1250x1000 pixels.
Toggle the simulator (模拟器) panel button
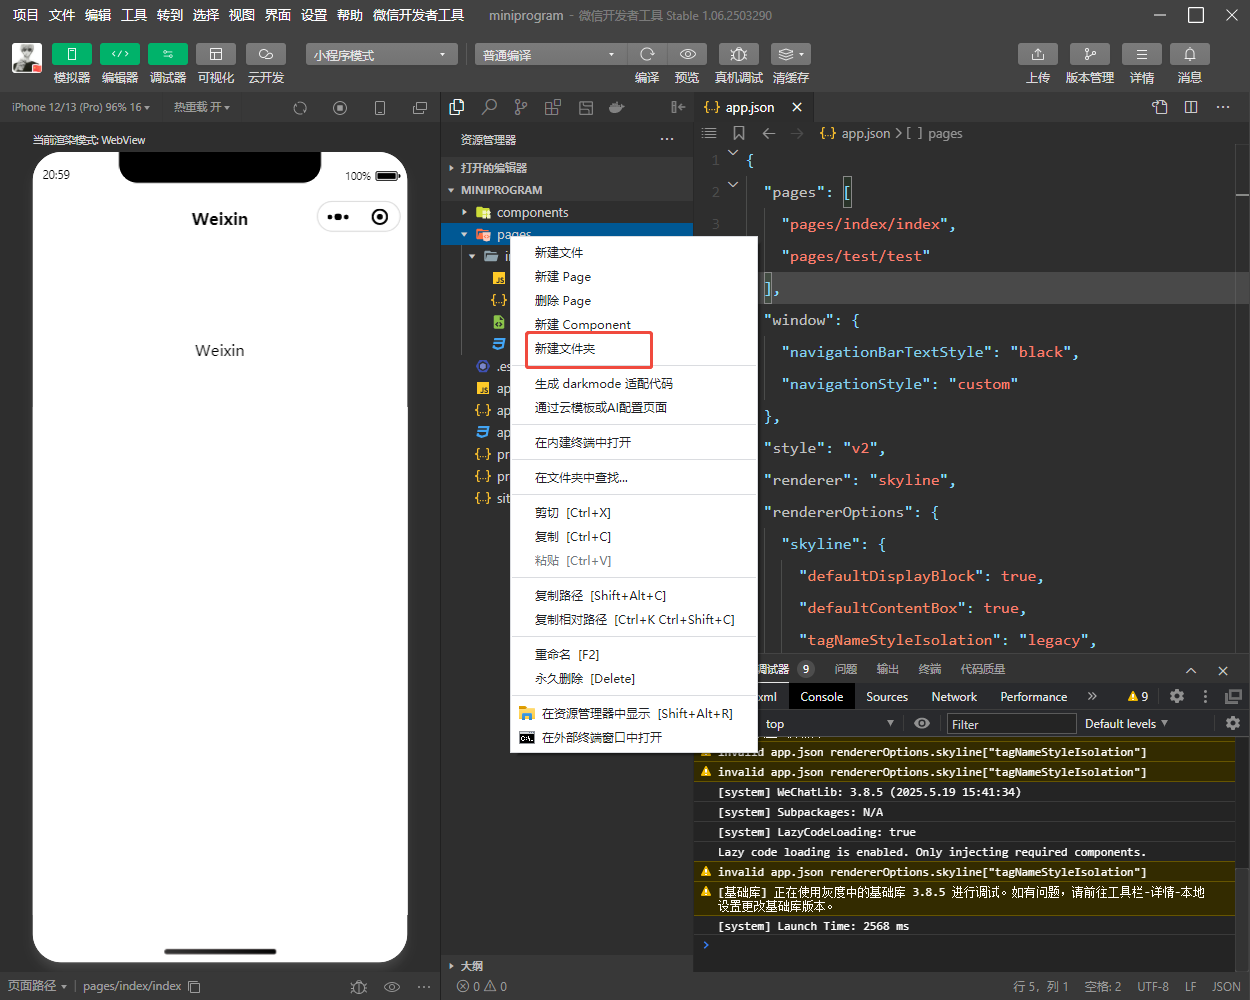[71, 54]
